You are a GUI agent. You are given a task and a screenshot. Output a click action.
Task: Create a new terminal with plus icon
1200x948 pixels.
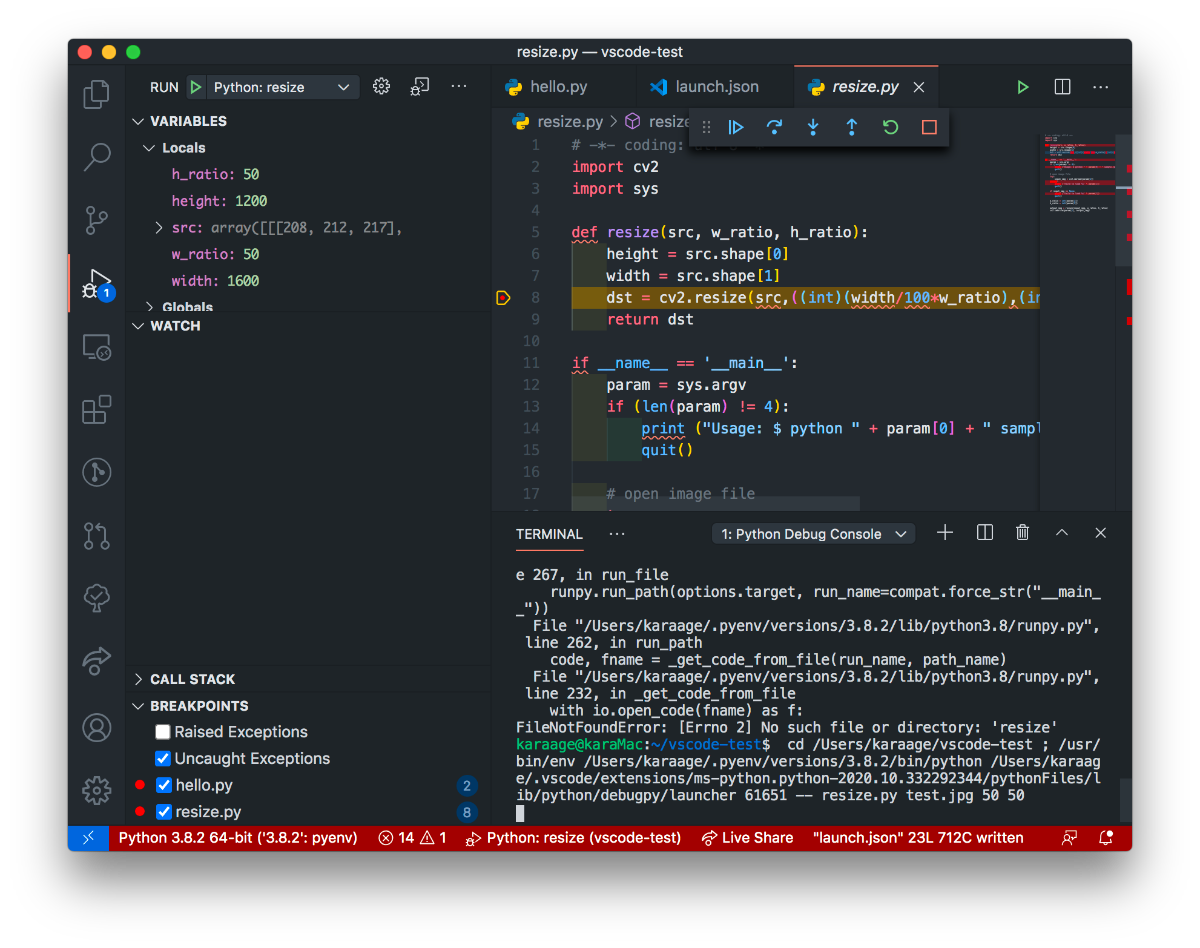(944, 533)
